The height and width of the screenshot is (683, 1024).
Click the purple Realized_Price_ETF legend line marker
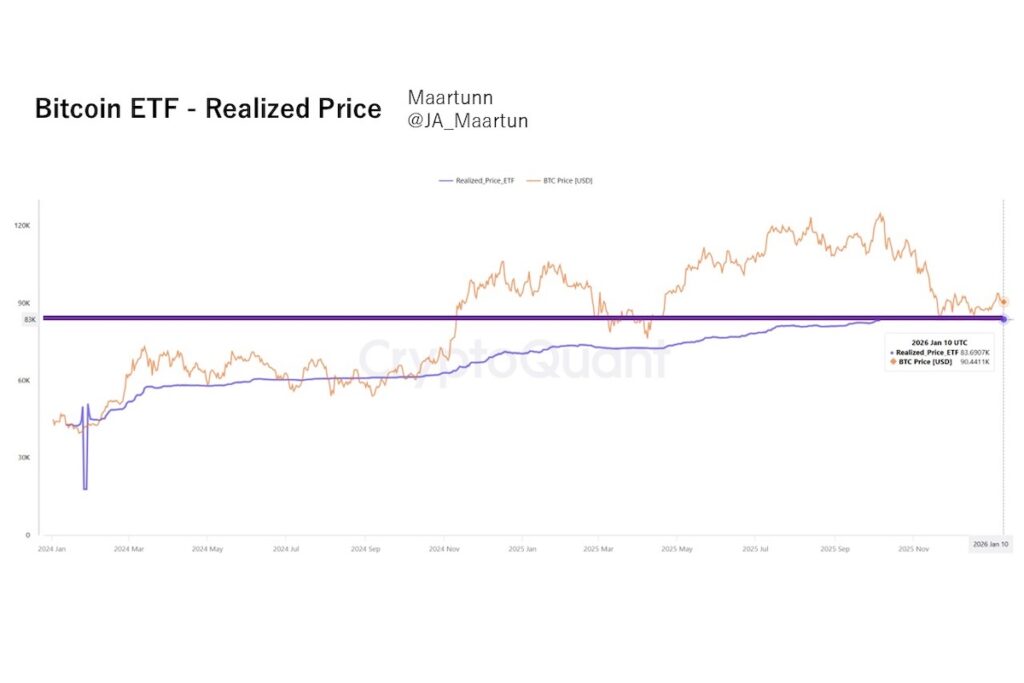pyautogui.click(x=446, y=181)
